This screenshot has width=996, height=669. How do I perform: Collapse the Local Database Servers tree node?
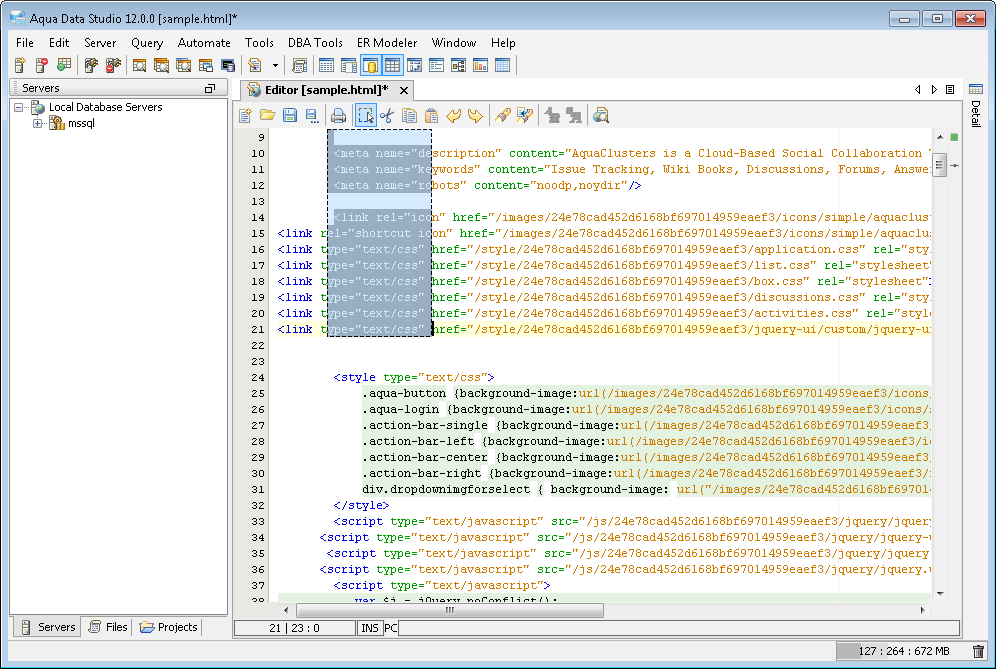coord(19,107)
